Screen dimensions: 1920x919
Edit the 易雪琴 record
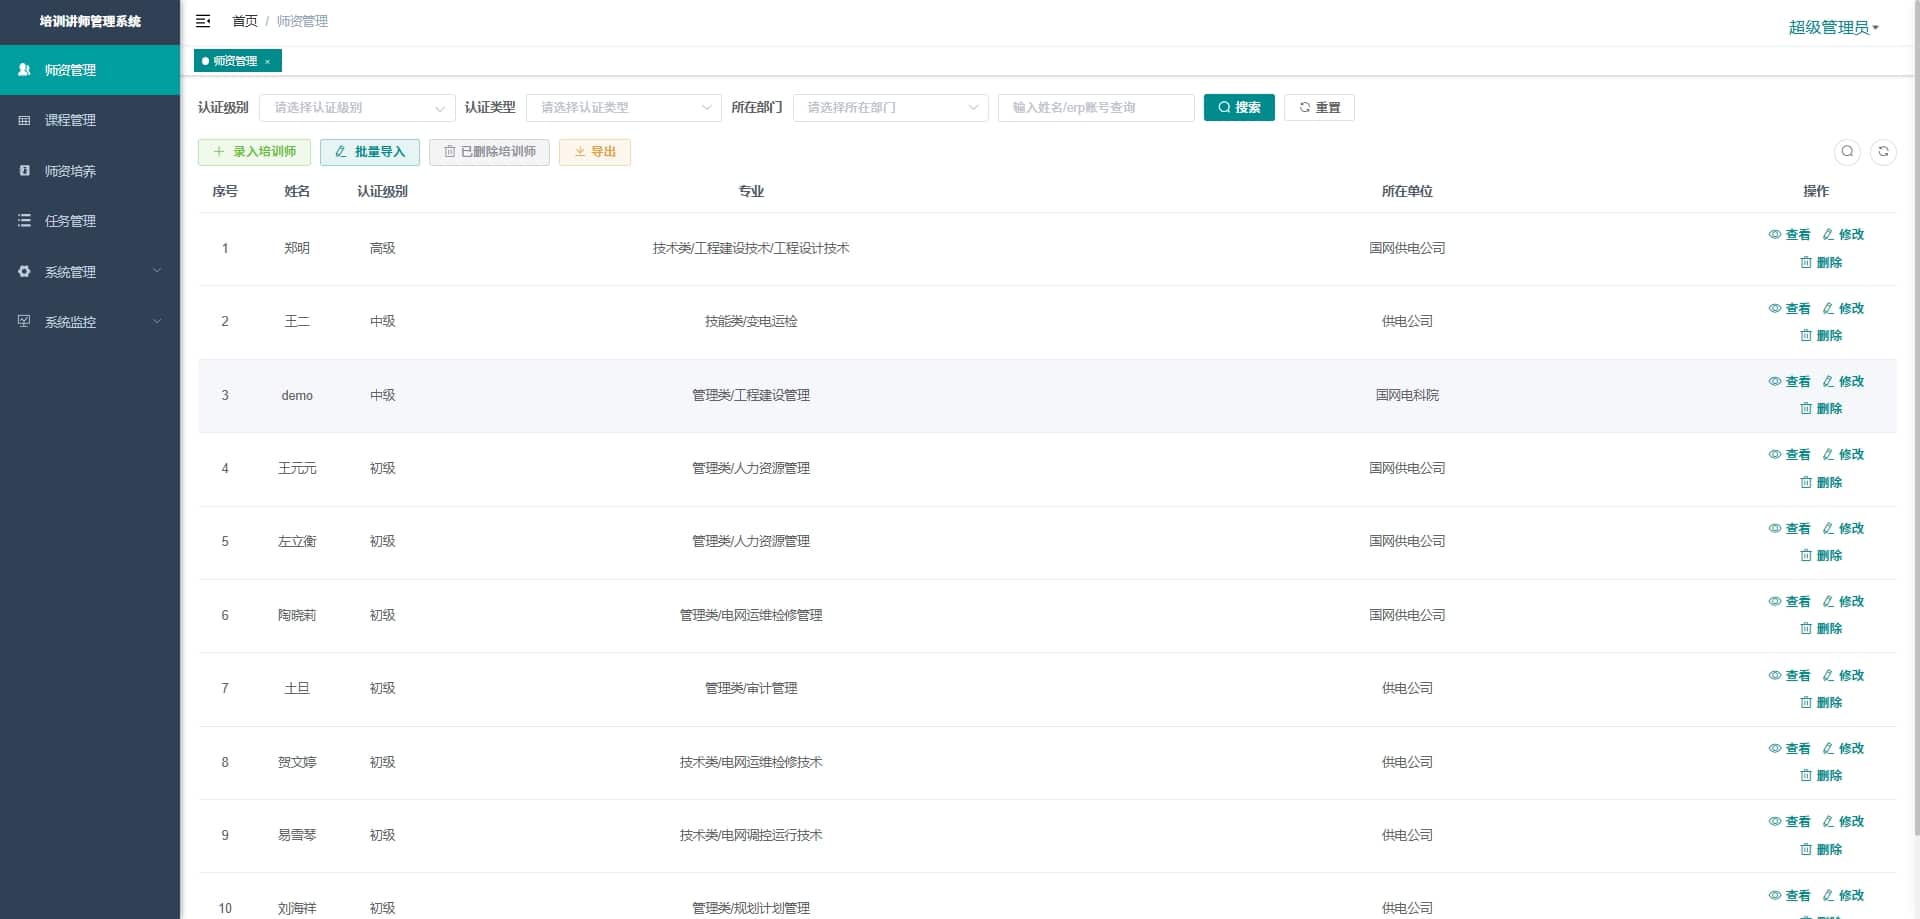pyautogui.click(x=1843, y=822)
